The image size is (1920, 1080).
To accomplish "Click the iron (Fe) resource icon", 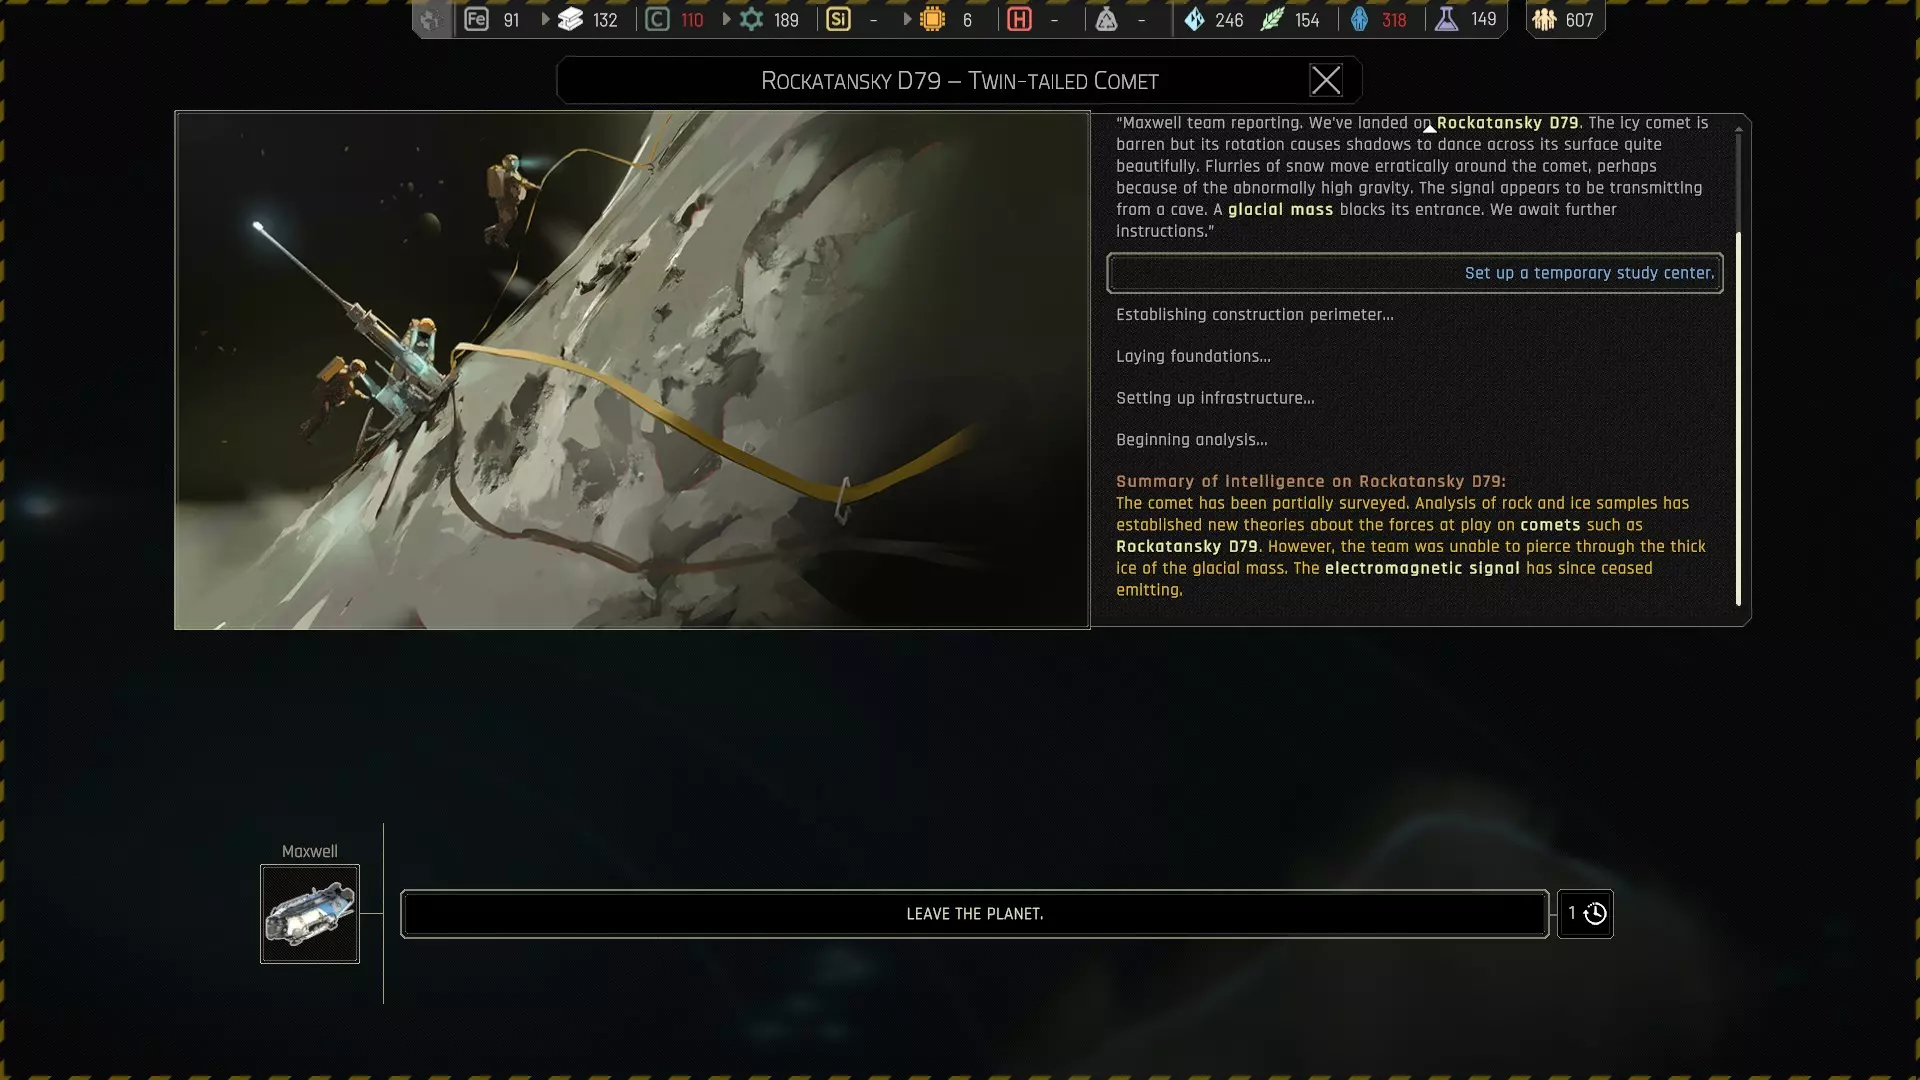I will tap(476, 20).
